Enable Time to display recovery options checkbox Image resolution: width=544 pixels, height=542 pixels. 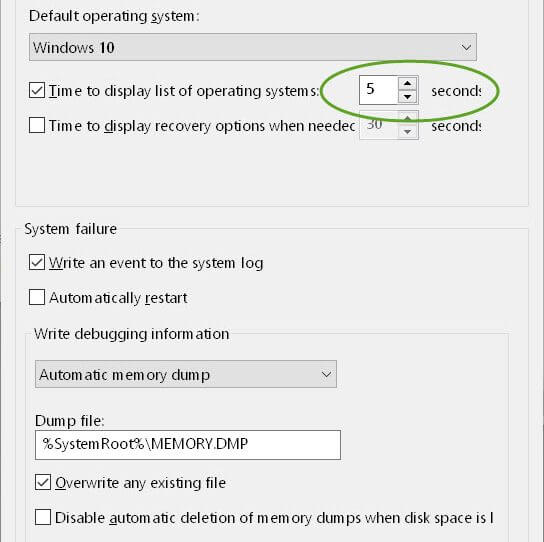click(37, 125)
